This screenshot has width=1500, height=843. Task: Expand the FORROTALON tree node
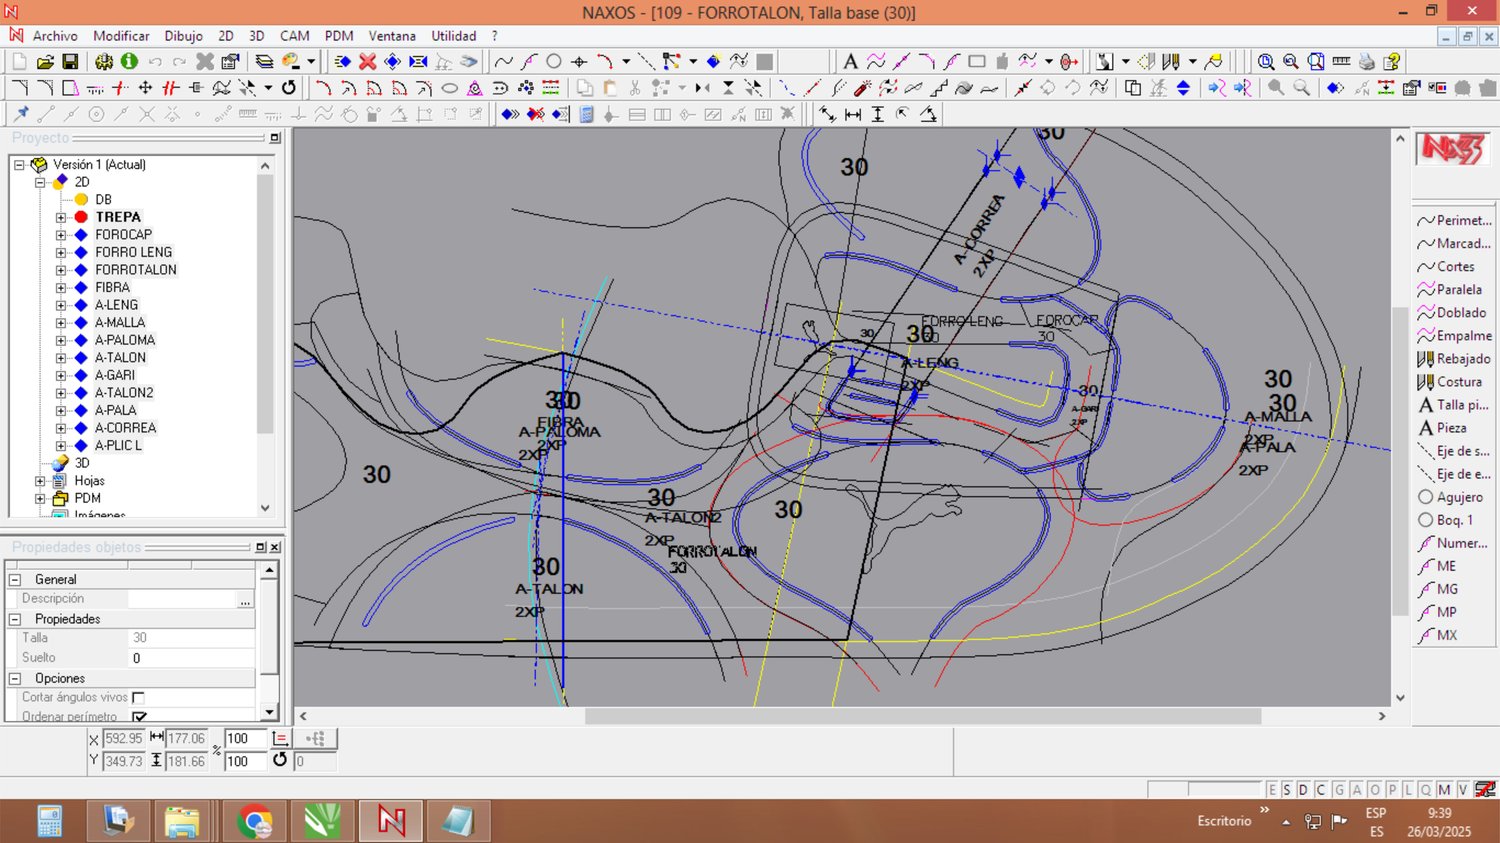(x=61, y=270)
